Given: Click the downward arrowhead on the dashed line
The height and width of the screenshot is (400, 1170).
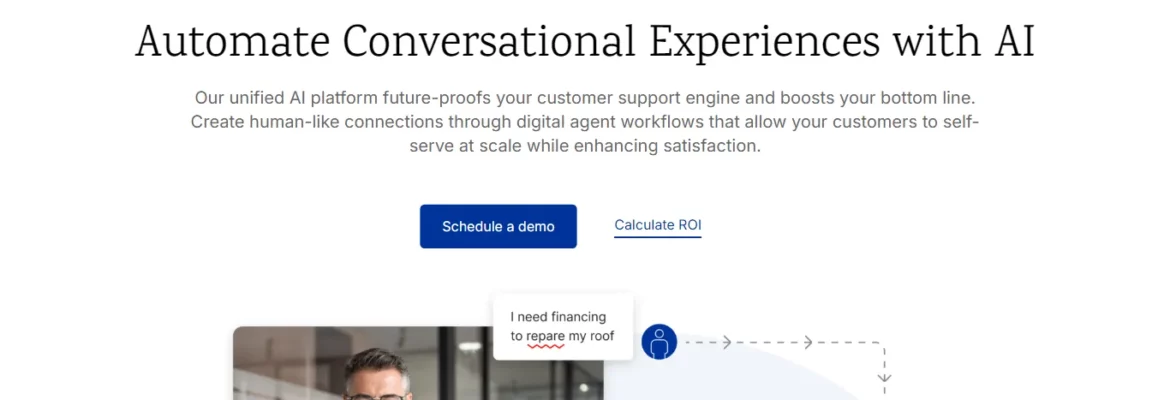Looking at the screenshot, I should 885,379.
